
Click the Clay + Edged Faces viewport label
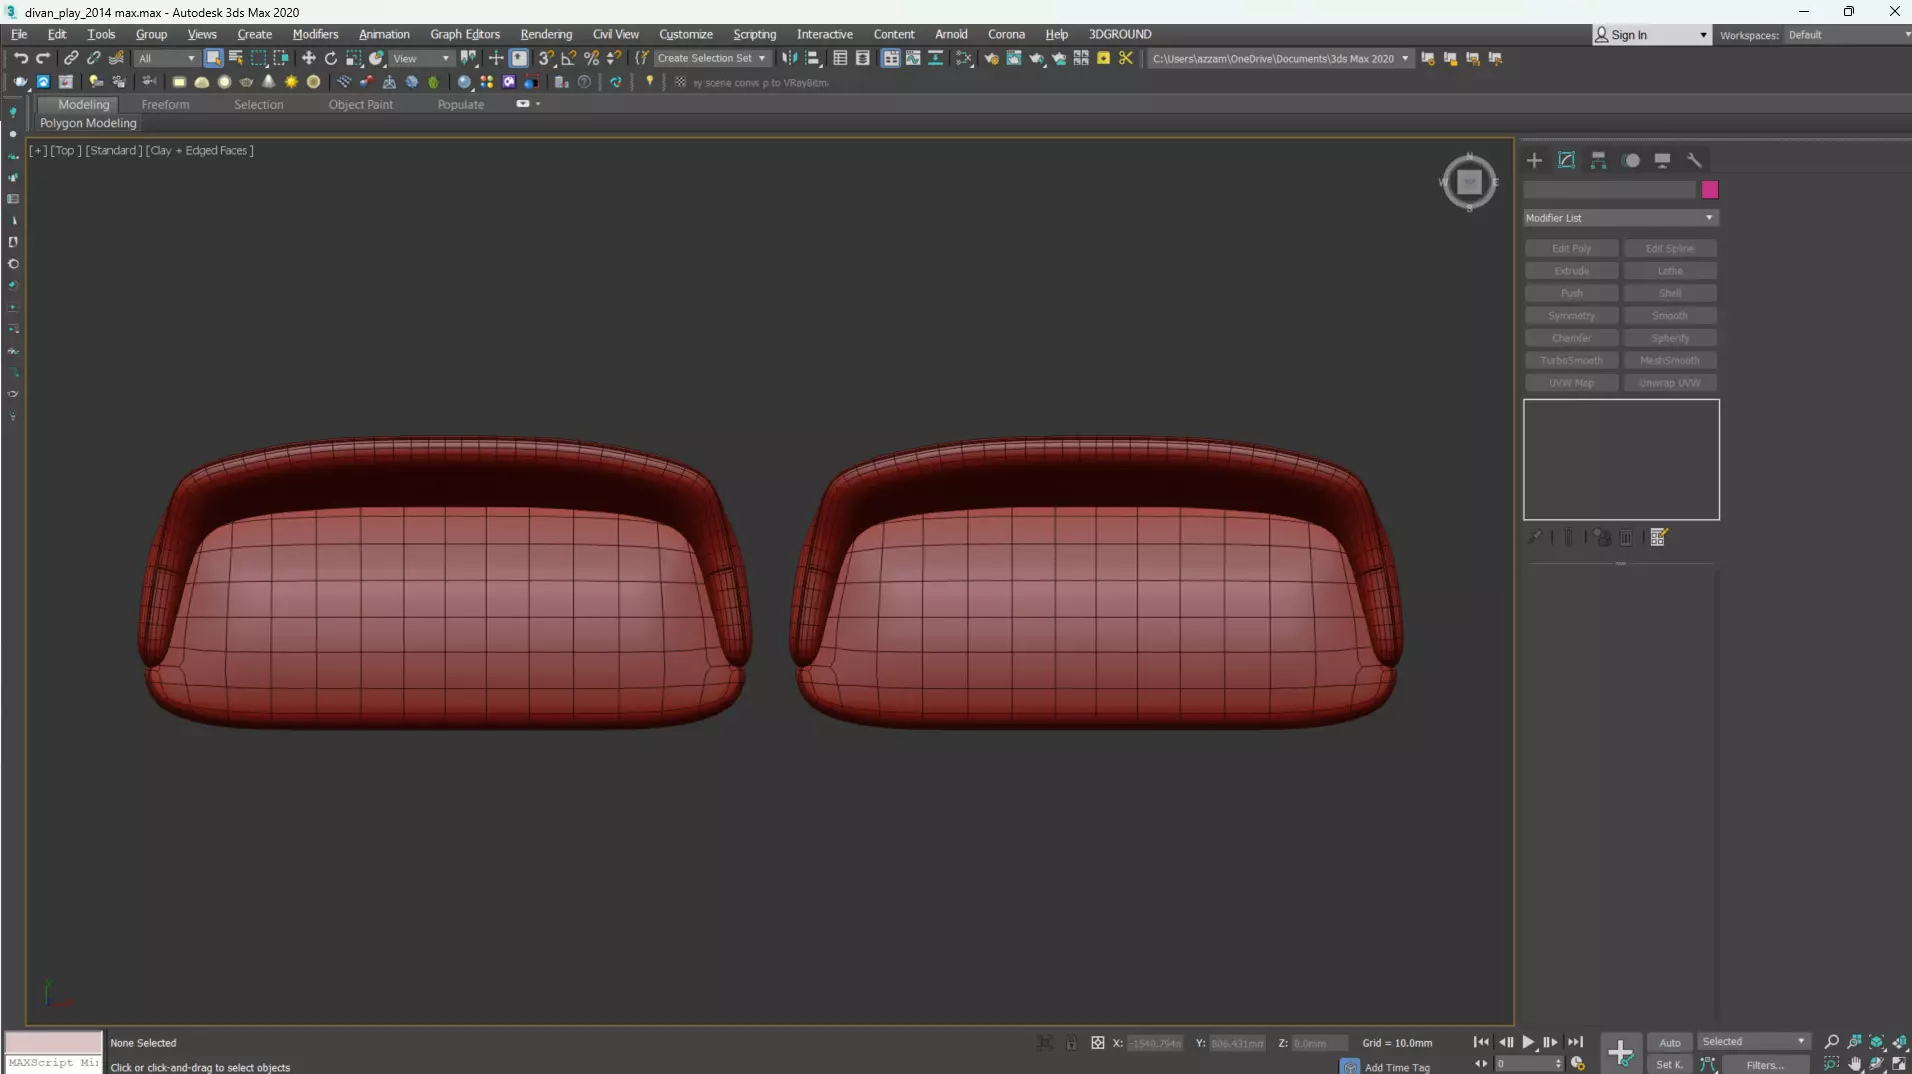tap(201, 150)
